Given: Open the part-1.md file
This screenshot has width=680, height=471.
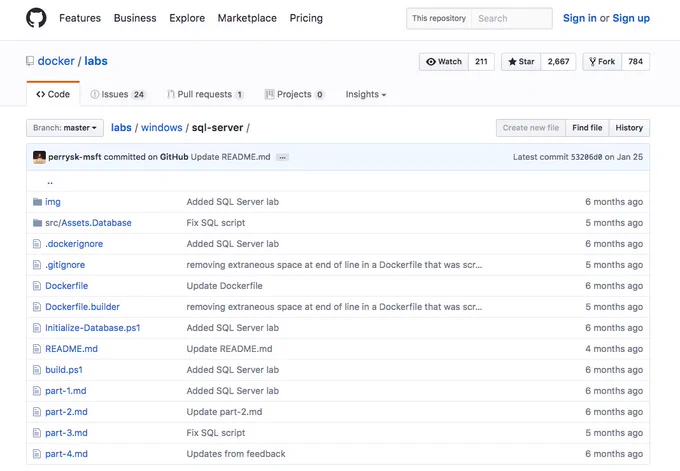Looking at the screenshot, I should pos(65,391).
